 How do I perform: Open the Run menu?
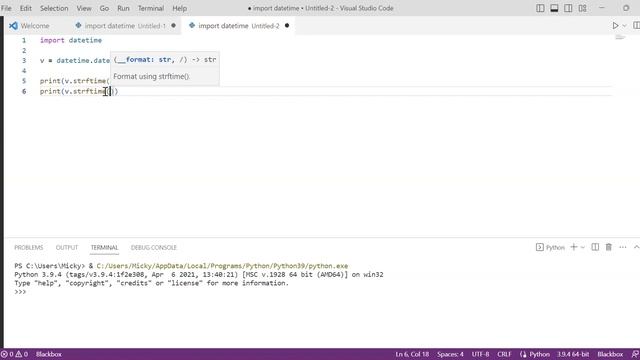coord(123,8)
